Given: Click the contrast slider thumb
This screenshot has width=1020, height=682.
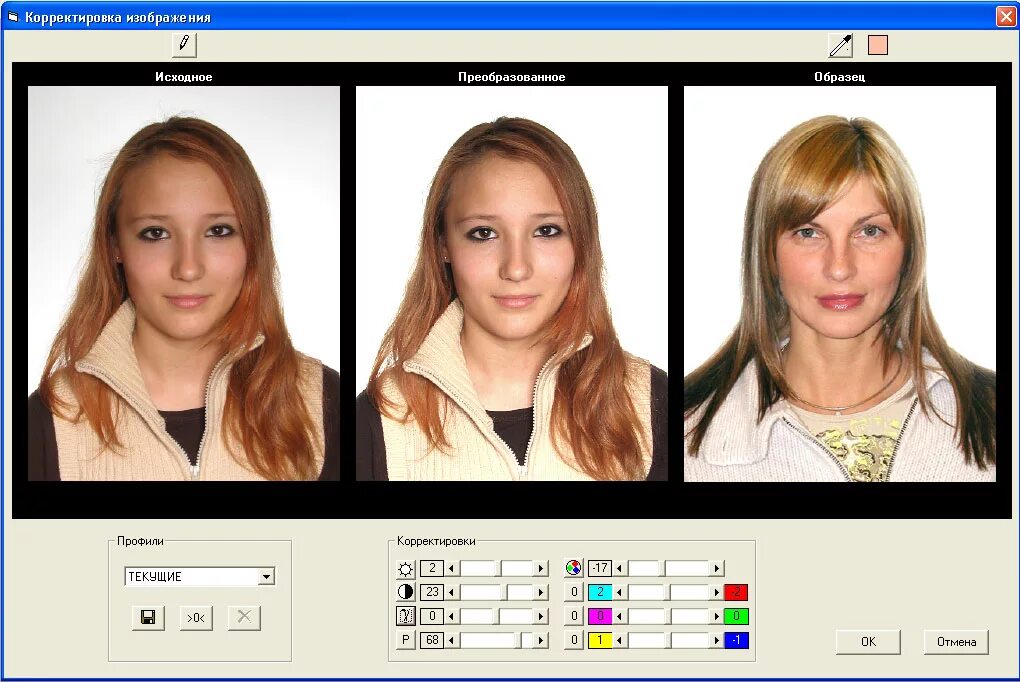Looking at the screenshot, I should [504, 592].
